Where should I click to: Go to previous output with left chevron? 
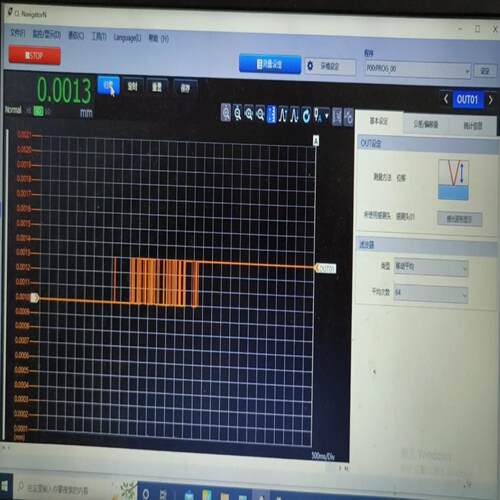pyautogui.click(x=445, y=99)
